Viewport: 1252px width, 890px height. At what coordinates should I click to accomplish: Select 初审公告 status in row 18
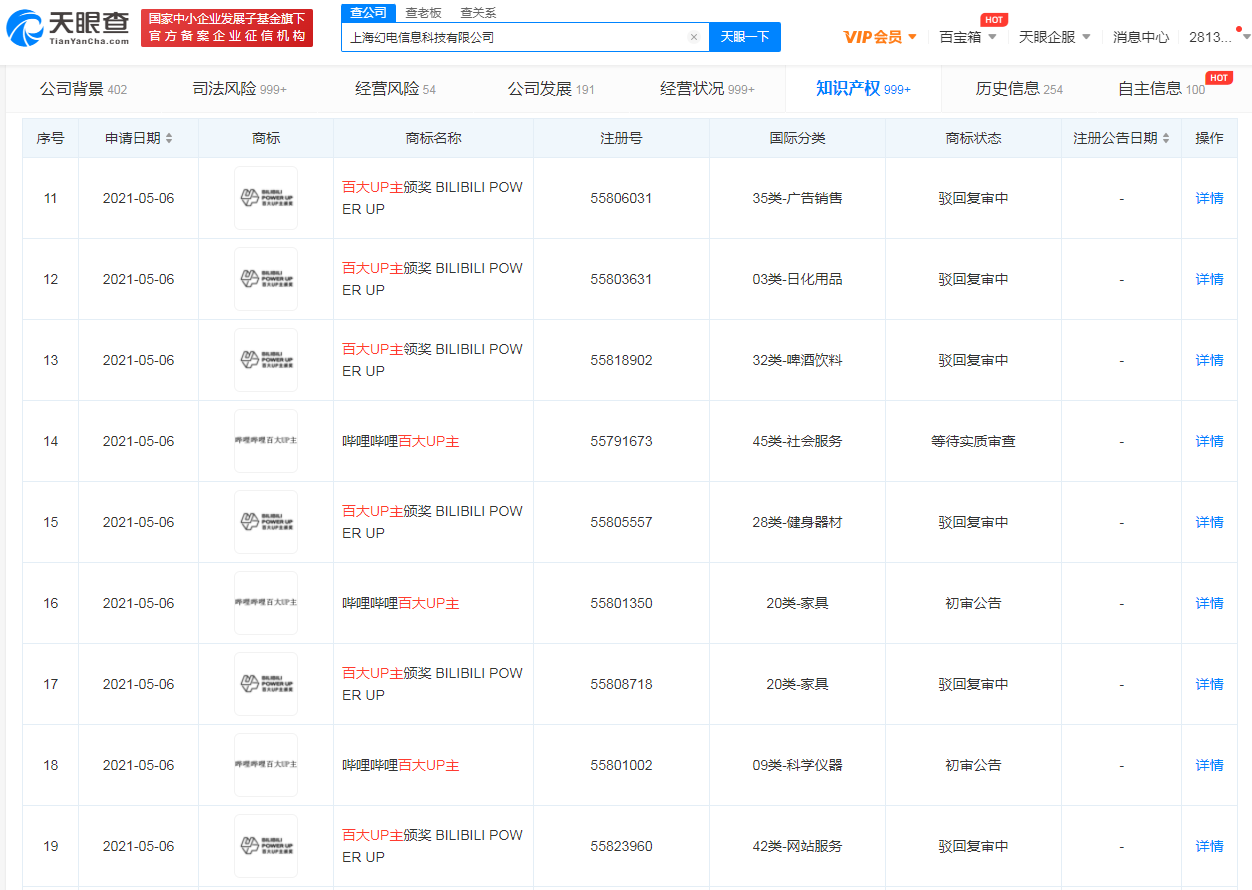coord(973,765)
